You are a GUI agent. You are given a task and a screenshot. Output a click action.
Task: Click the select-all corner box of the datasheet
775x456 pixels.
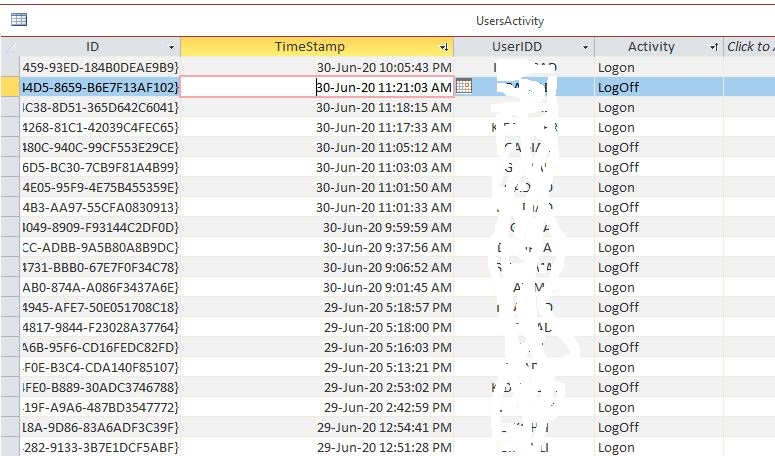[x=10, y=47]
